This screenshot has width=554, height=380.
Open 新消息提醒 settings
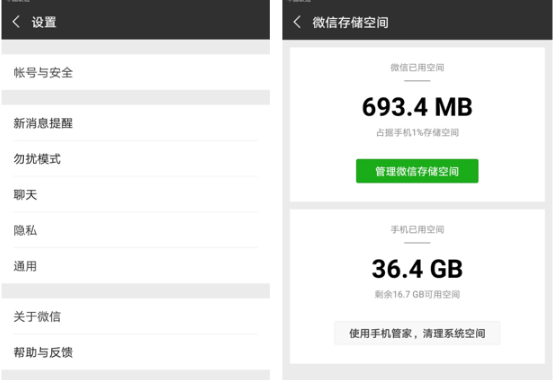[136, 123]
